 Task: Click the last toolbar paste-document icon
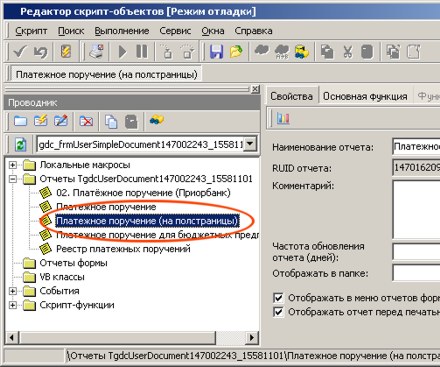coord(414,52)
